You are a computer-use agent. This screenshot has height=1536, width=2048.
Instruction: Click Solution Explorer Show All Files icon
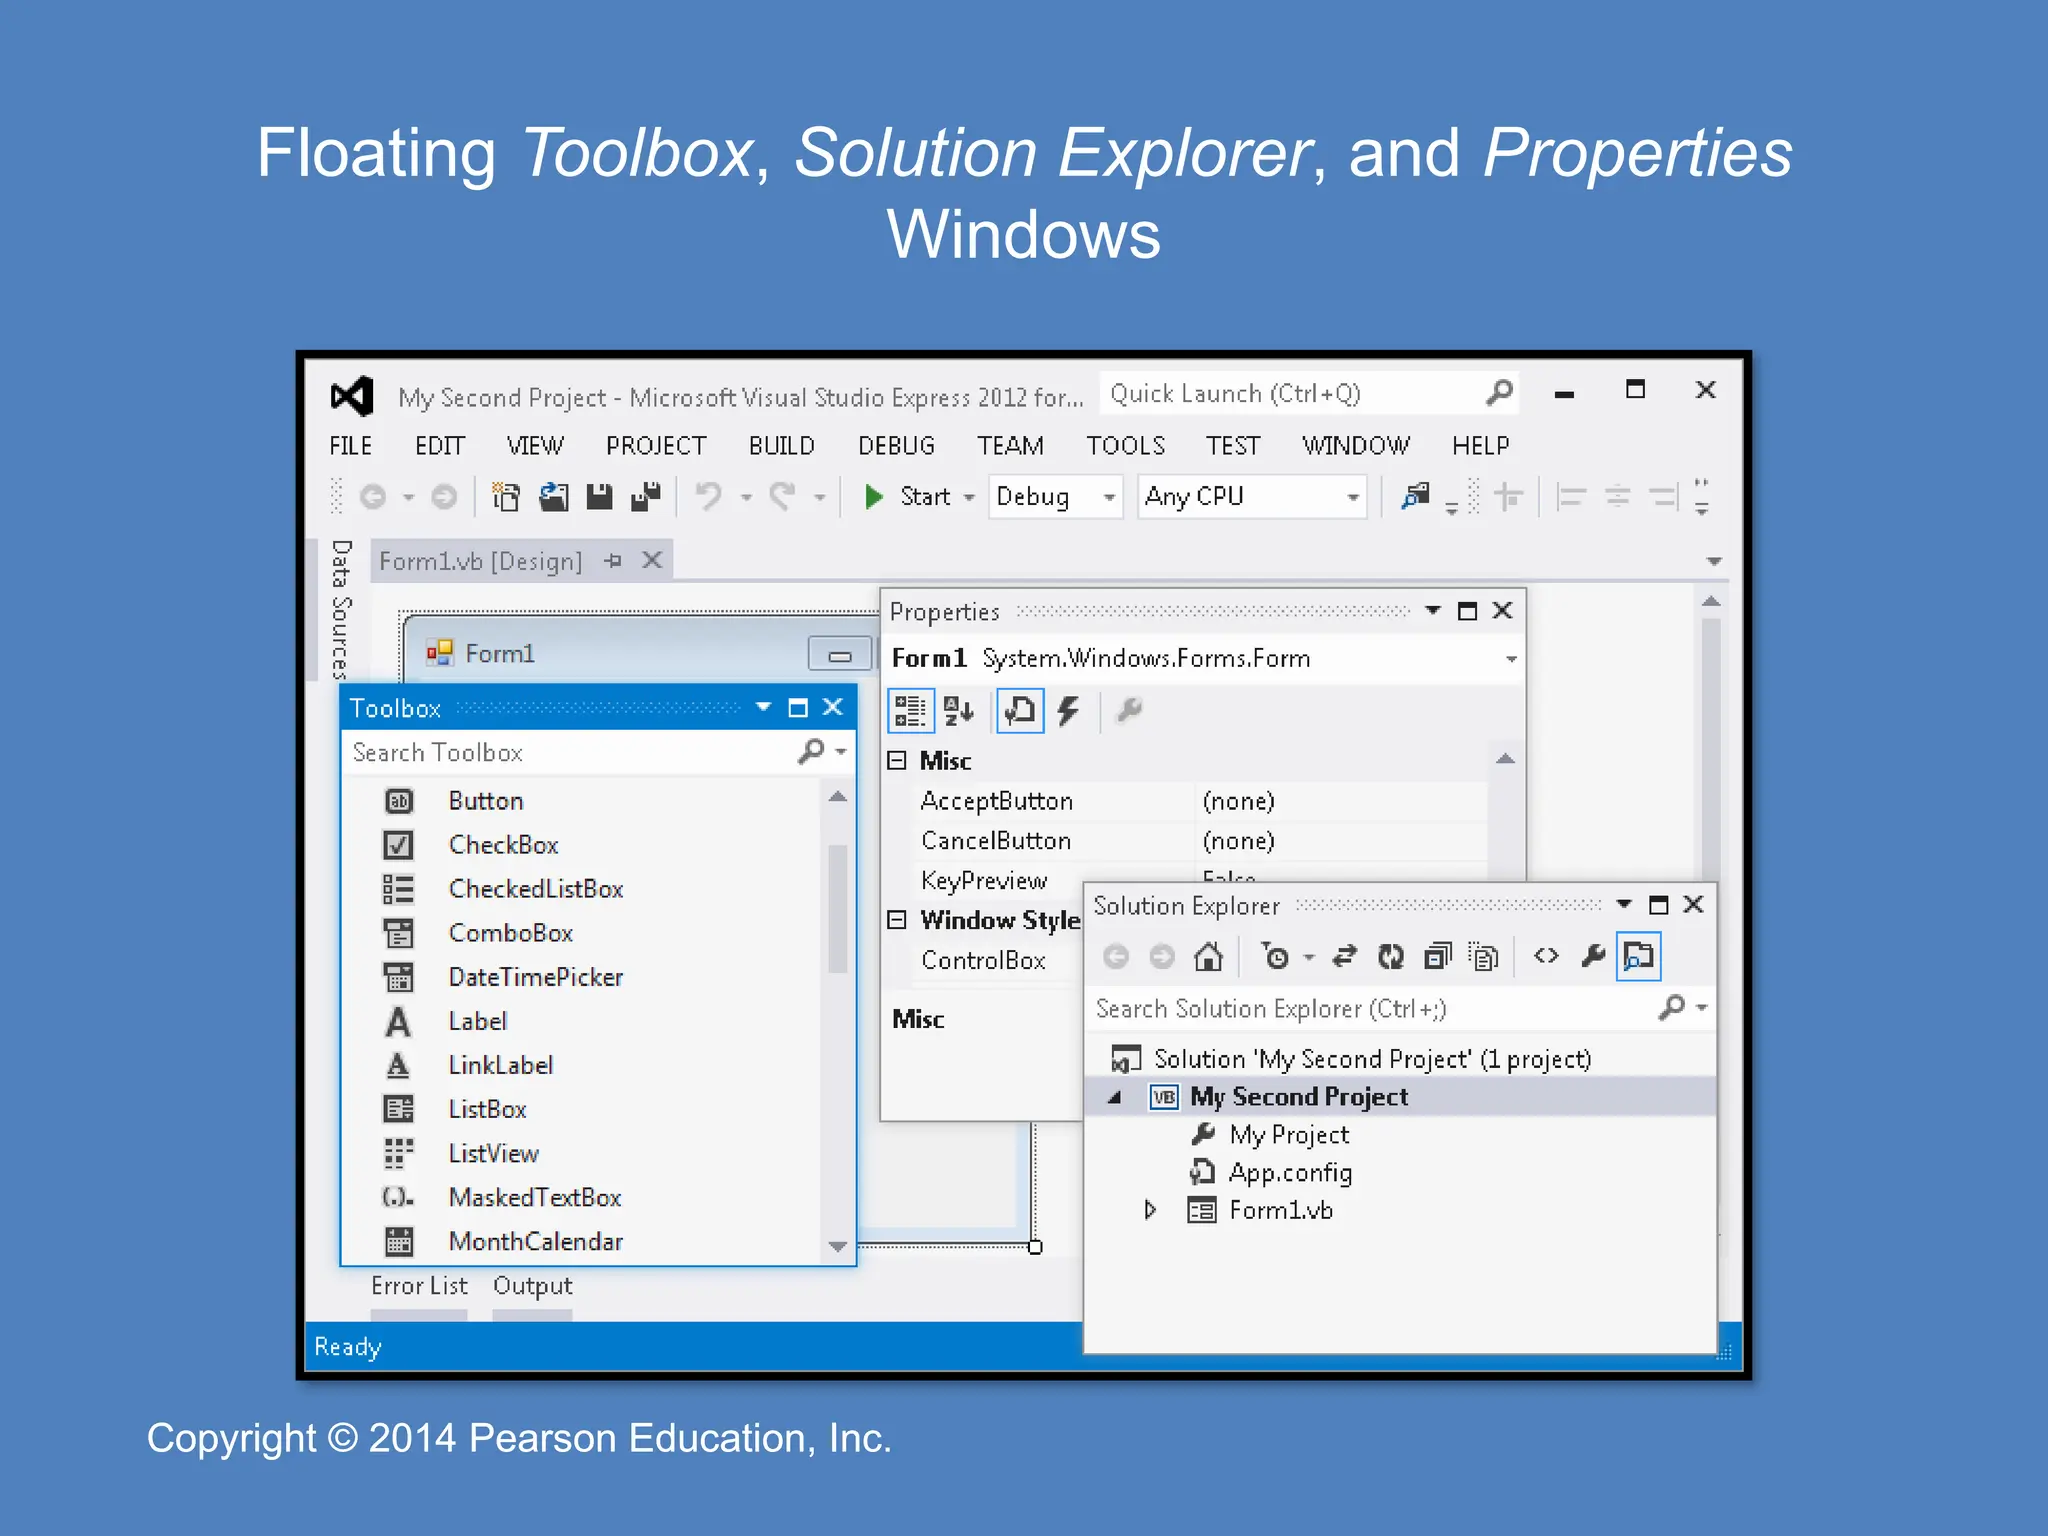(1484, 957)
